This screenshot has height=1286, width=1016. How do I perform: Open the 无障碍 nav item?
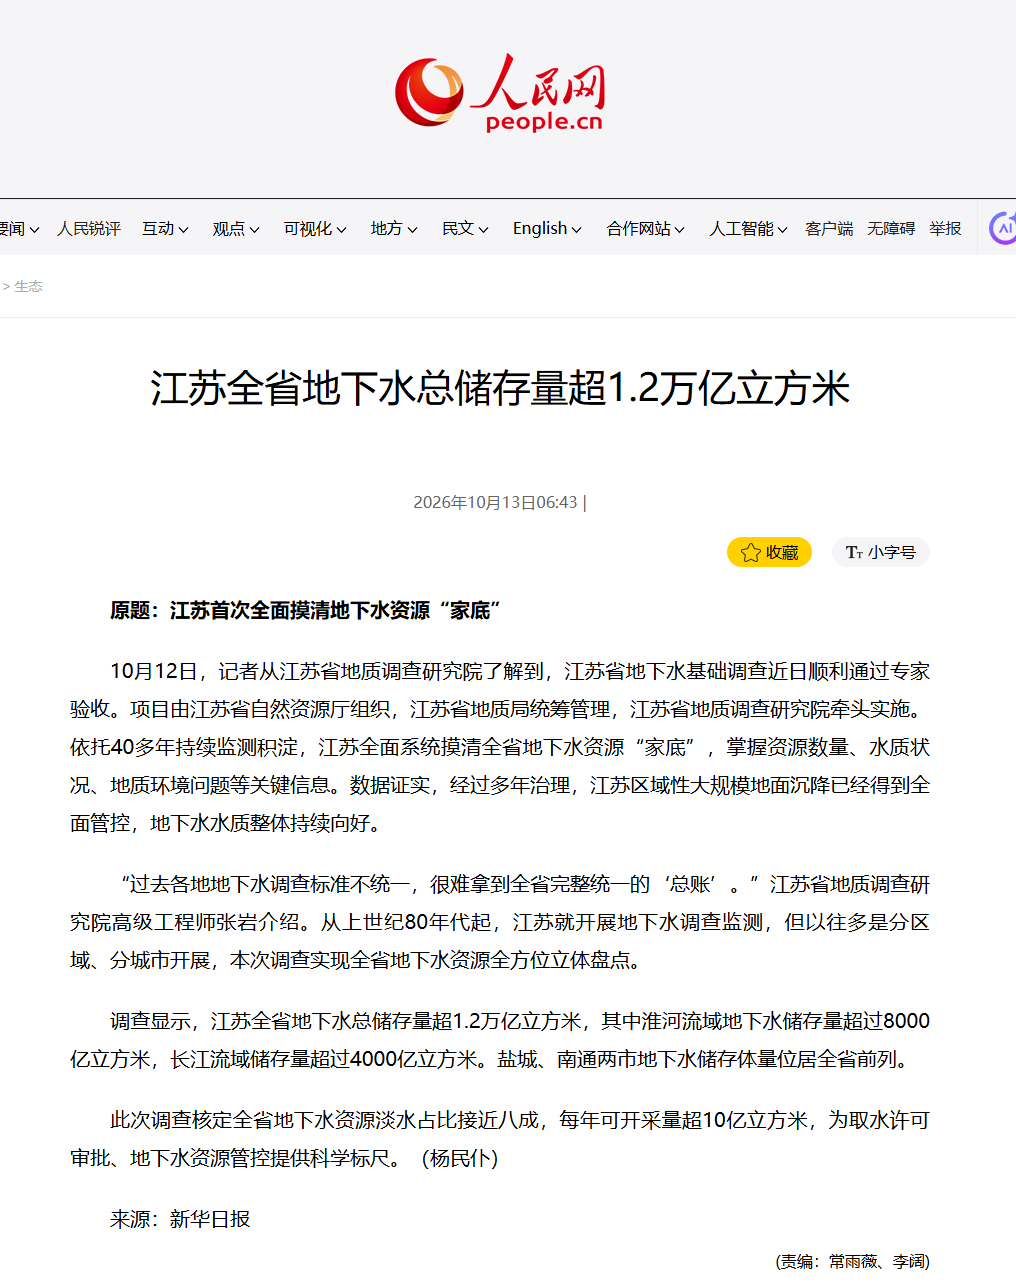(891, 229)
